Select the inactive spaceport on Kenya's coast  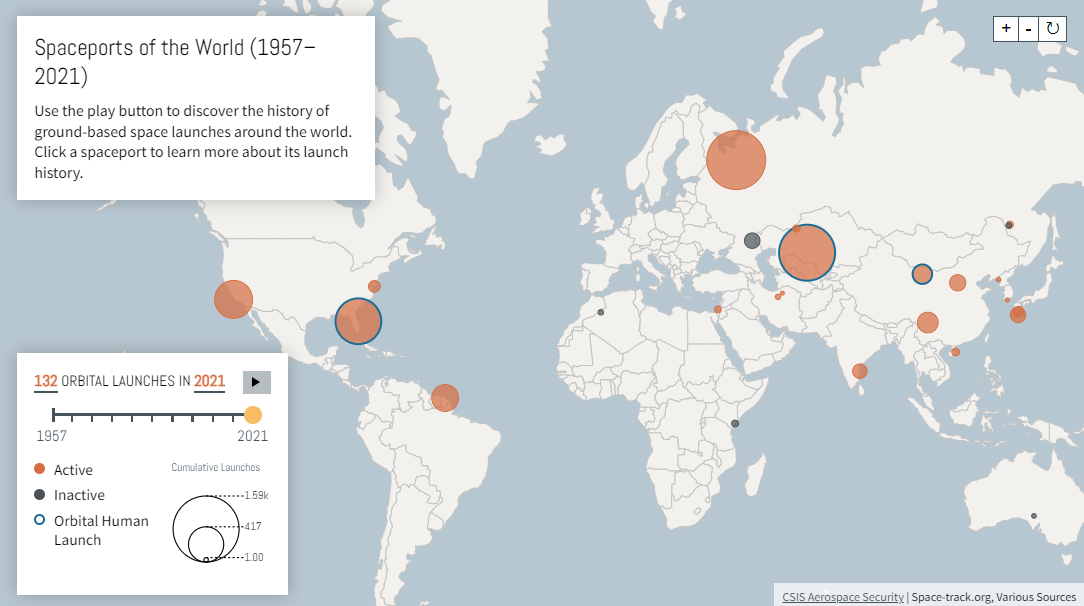click(x=735, y=424)
